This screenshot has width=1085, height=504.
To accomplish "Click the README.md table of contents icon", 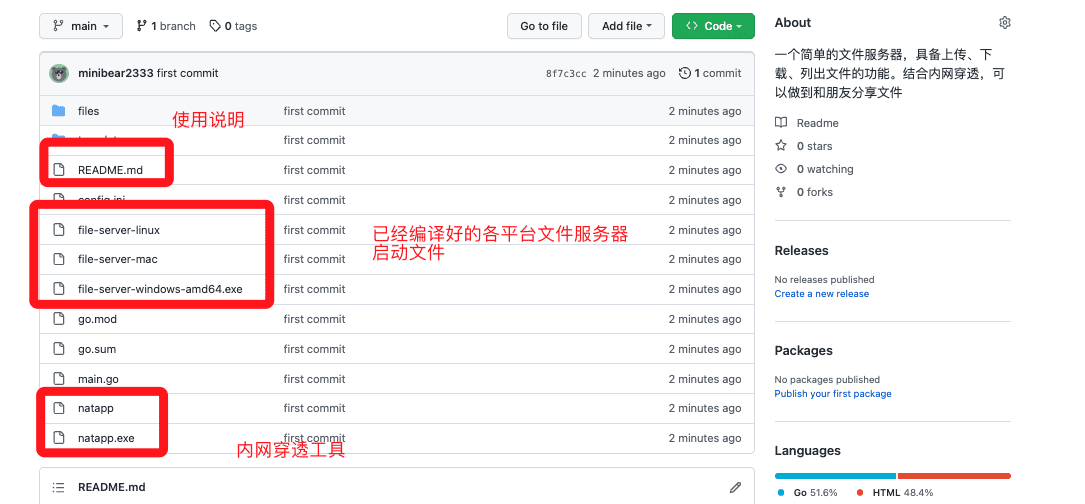I will 58,487.
